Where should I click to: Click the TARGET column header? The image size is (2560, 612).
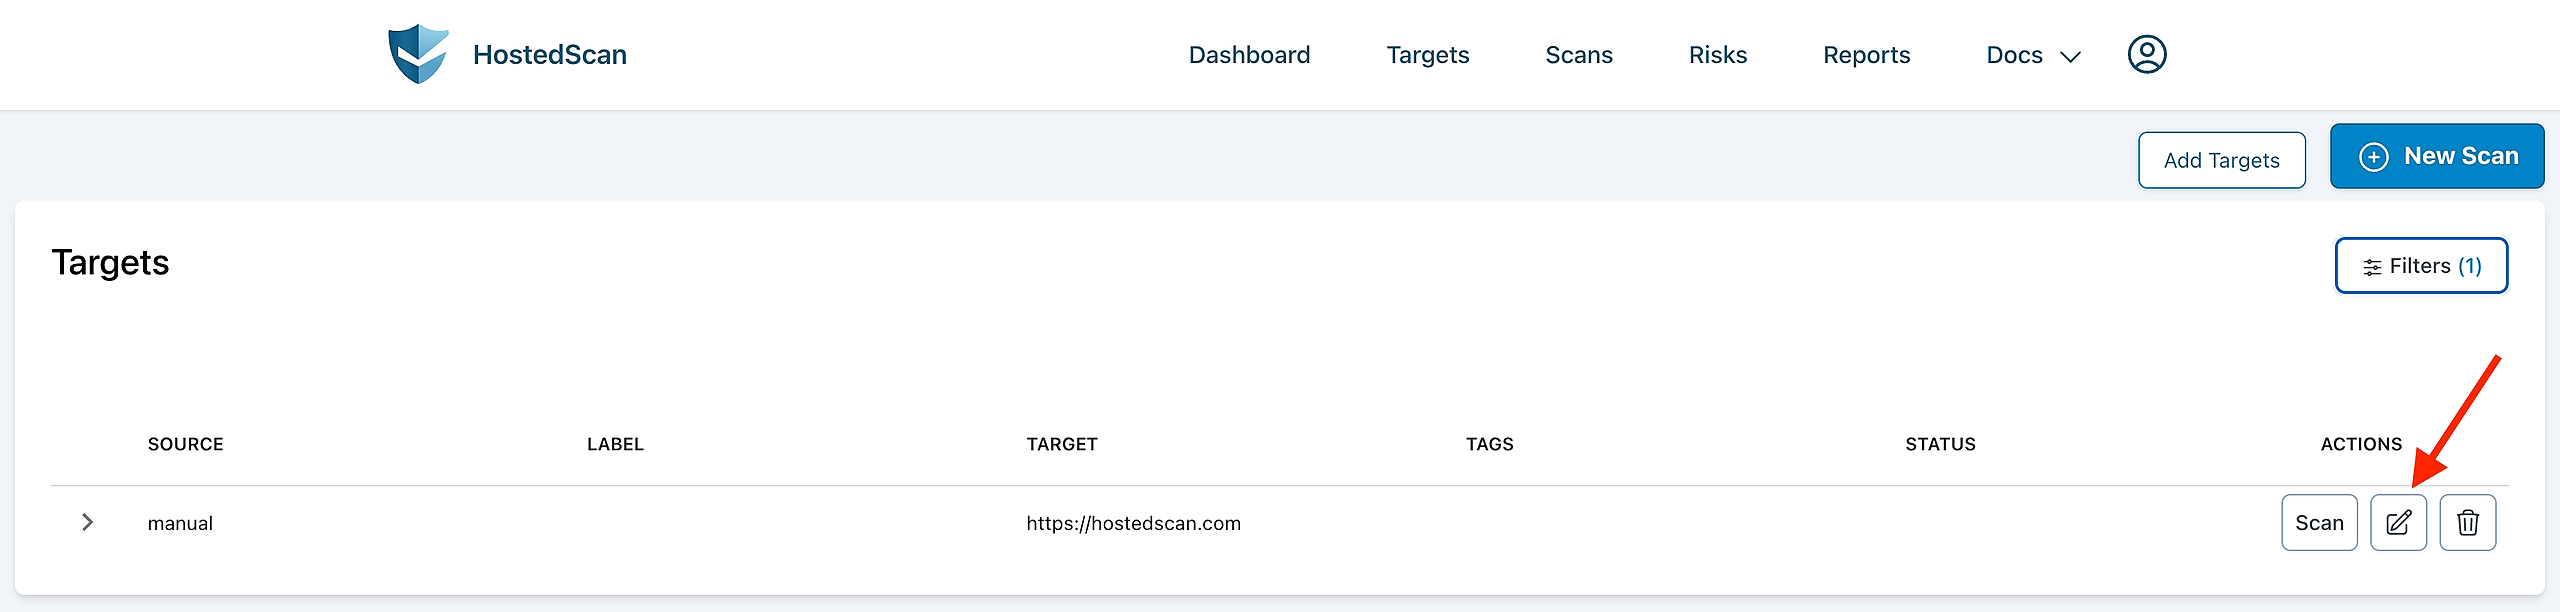tap(1061, 444)
